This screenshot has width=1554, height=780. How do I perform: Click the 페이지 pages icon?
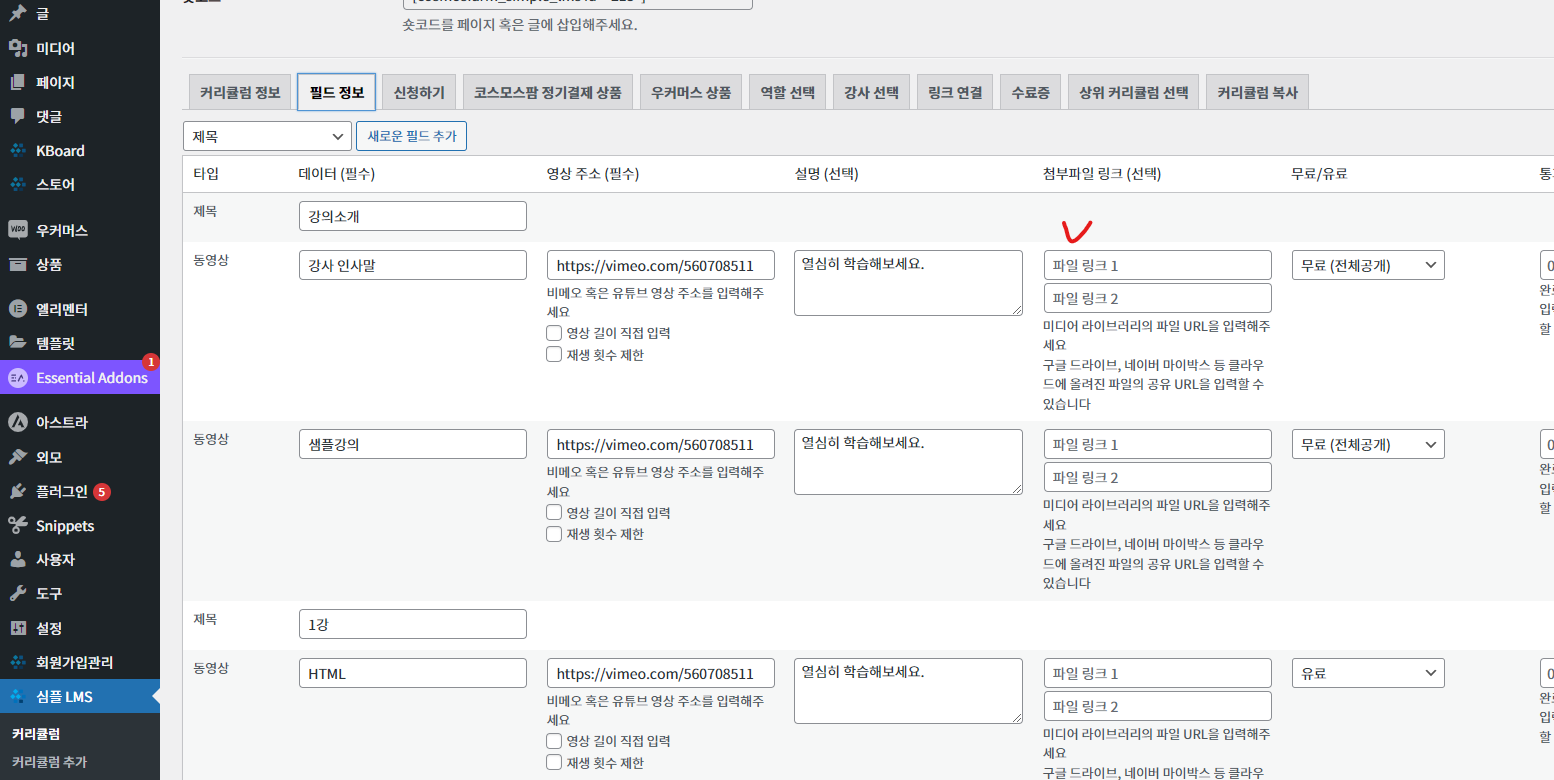pos(17,82)
